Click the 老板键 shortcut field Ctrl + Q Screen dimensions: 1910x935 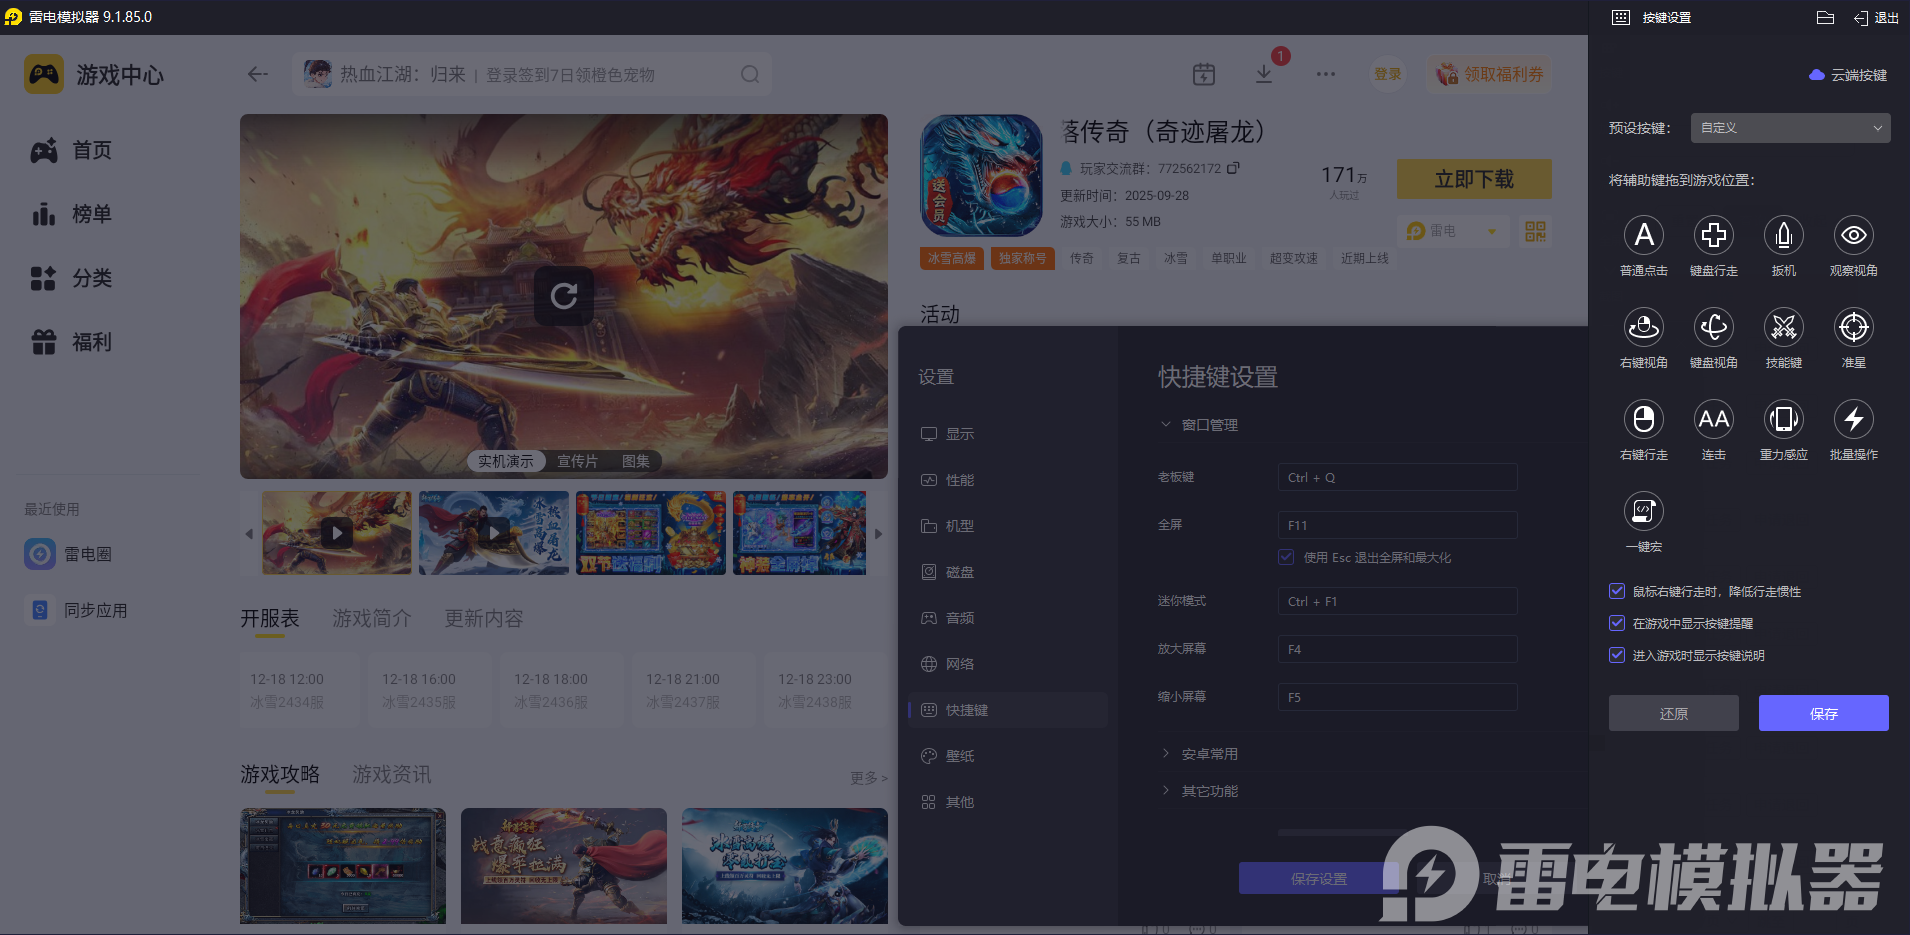click(1398, 477)
